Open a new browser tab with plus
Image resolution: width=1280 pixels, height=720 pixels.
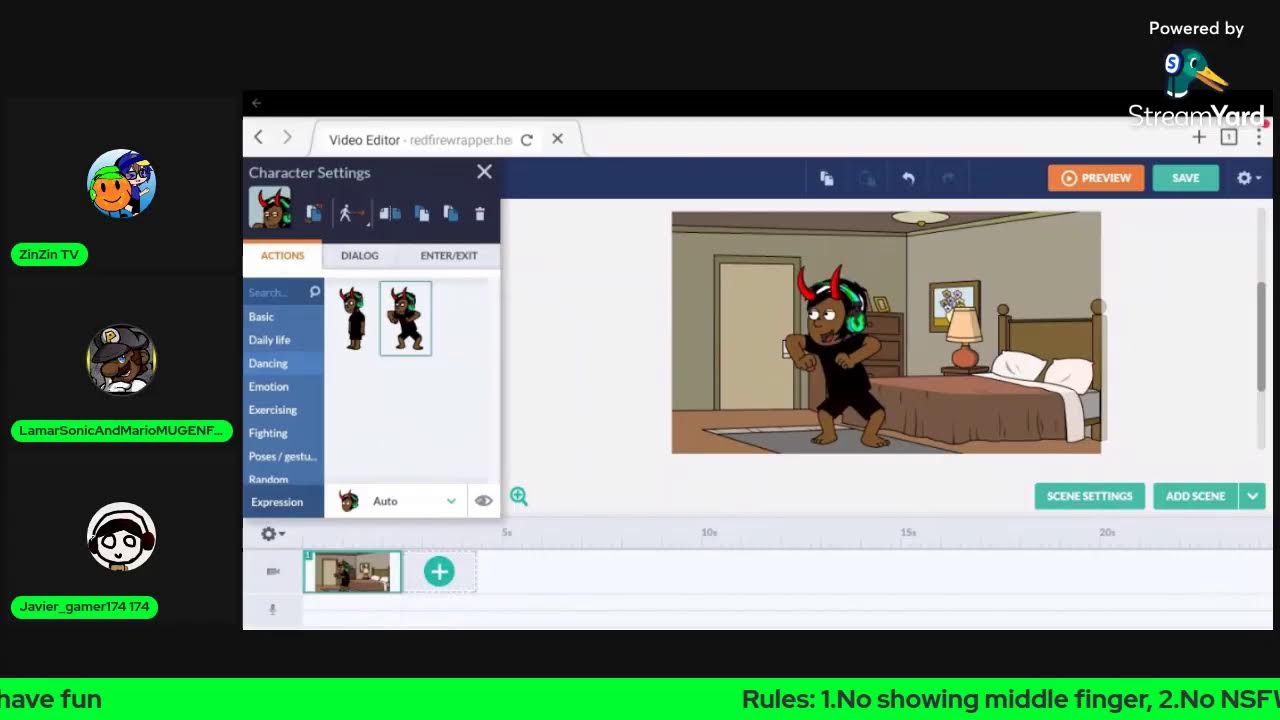[1199, 137]
